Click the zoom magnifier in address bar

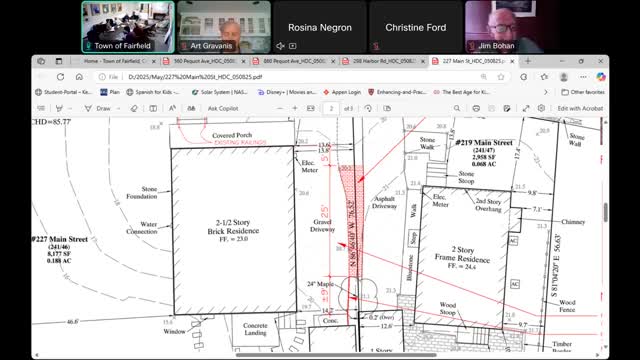point(484,77)
